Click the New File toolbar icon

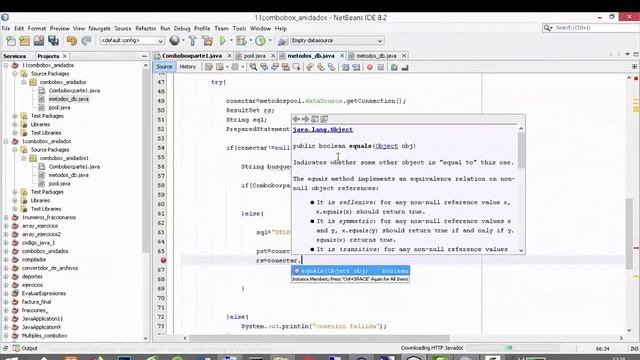(x=11, y=40)
